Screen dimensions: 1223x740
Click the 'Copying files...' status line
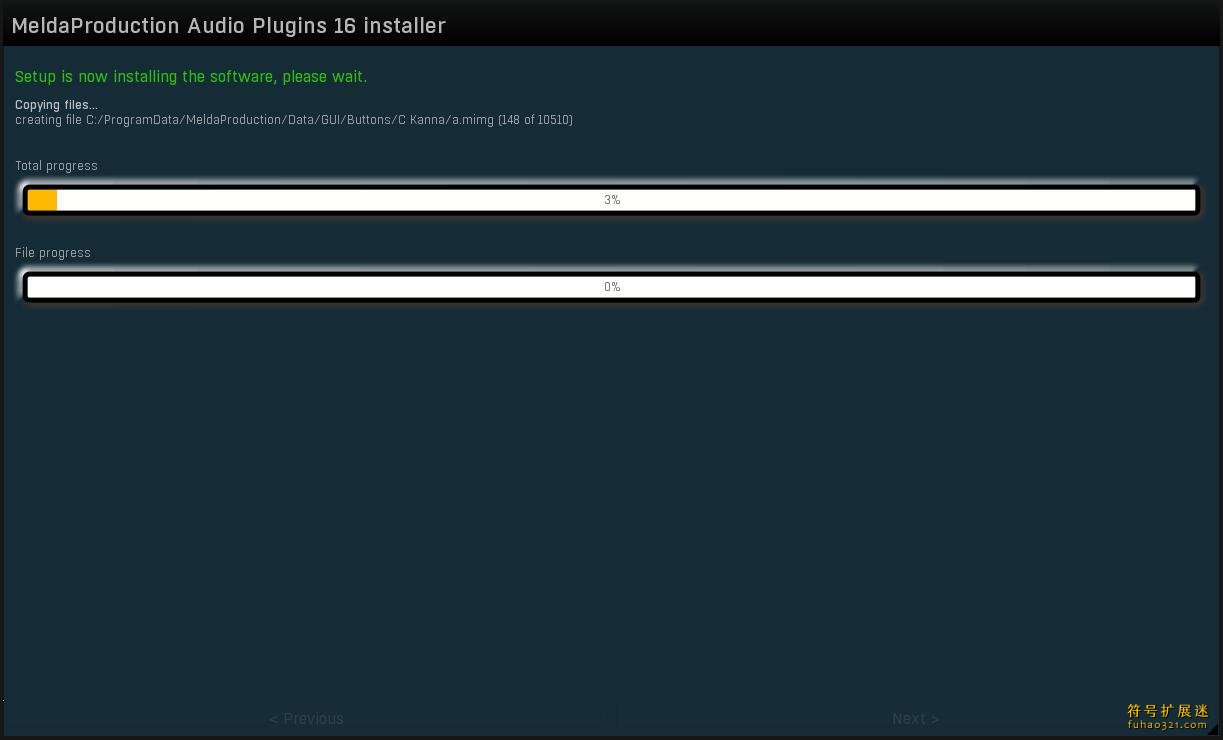click(56, 105)
